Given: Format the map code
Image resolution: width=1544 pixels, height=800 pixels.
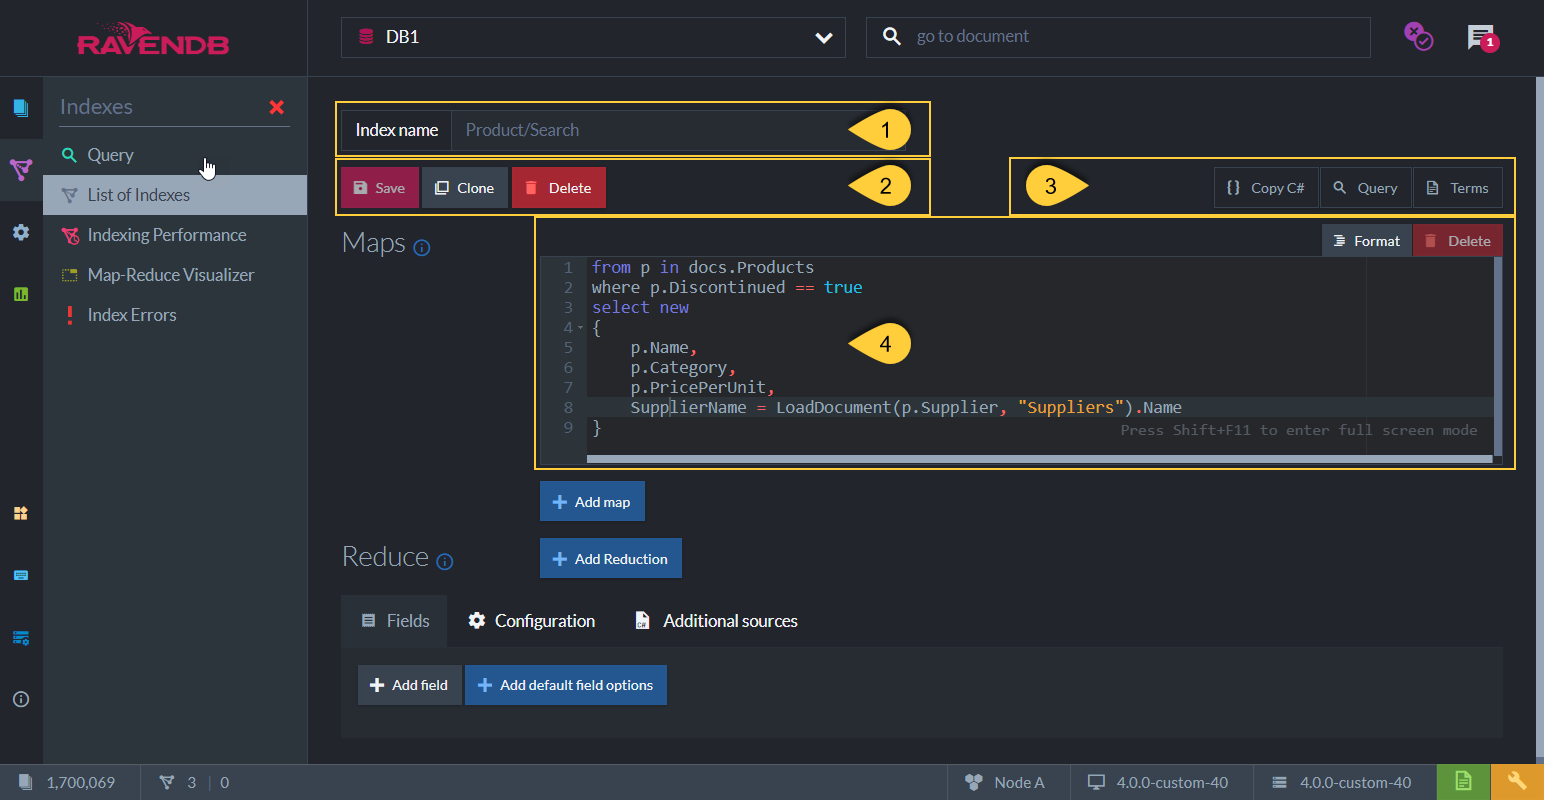Looking at the screenshot, I should 1367,241.
